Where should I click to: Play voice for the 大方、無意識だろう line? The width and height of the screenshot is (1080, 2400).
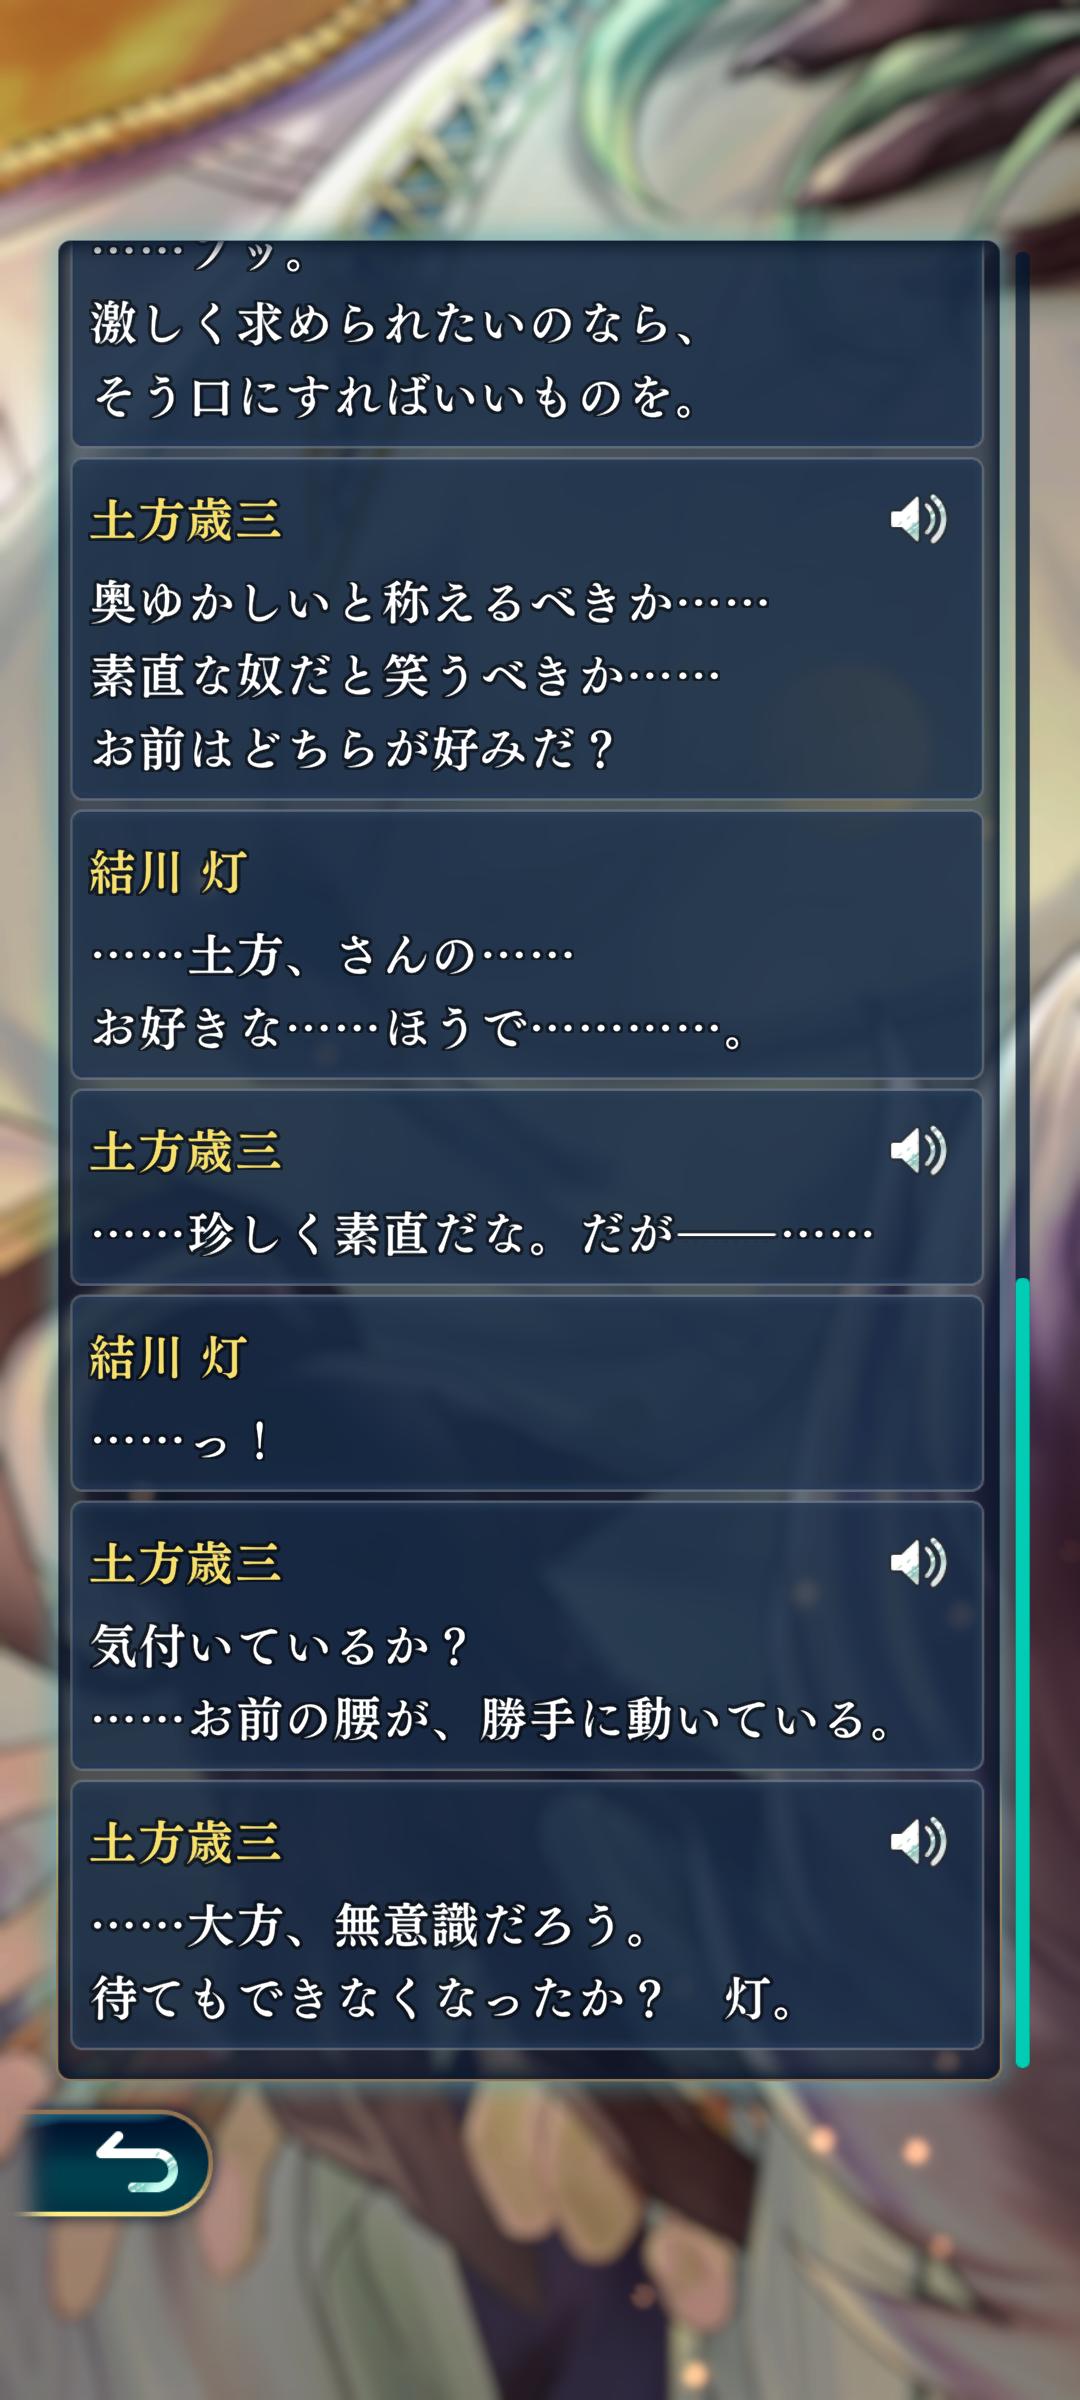click(918, 1841)
